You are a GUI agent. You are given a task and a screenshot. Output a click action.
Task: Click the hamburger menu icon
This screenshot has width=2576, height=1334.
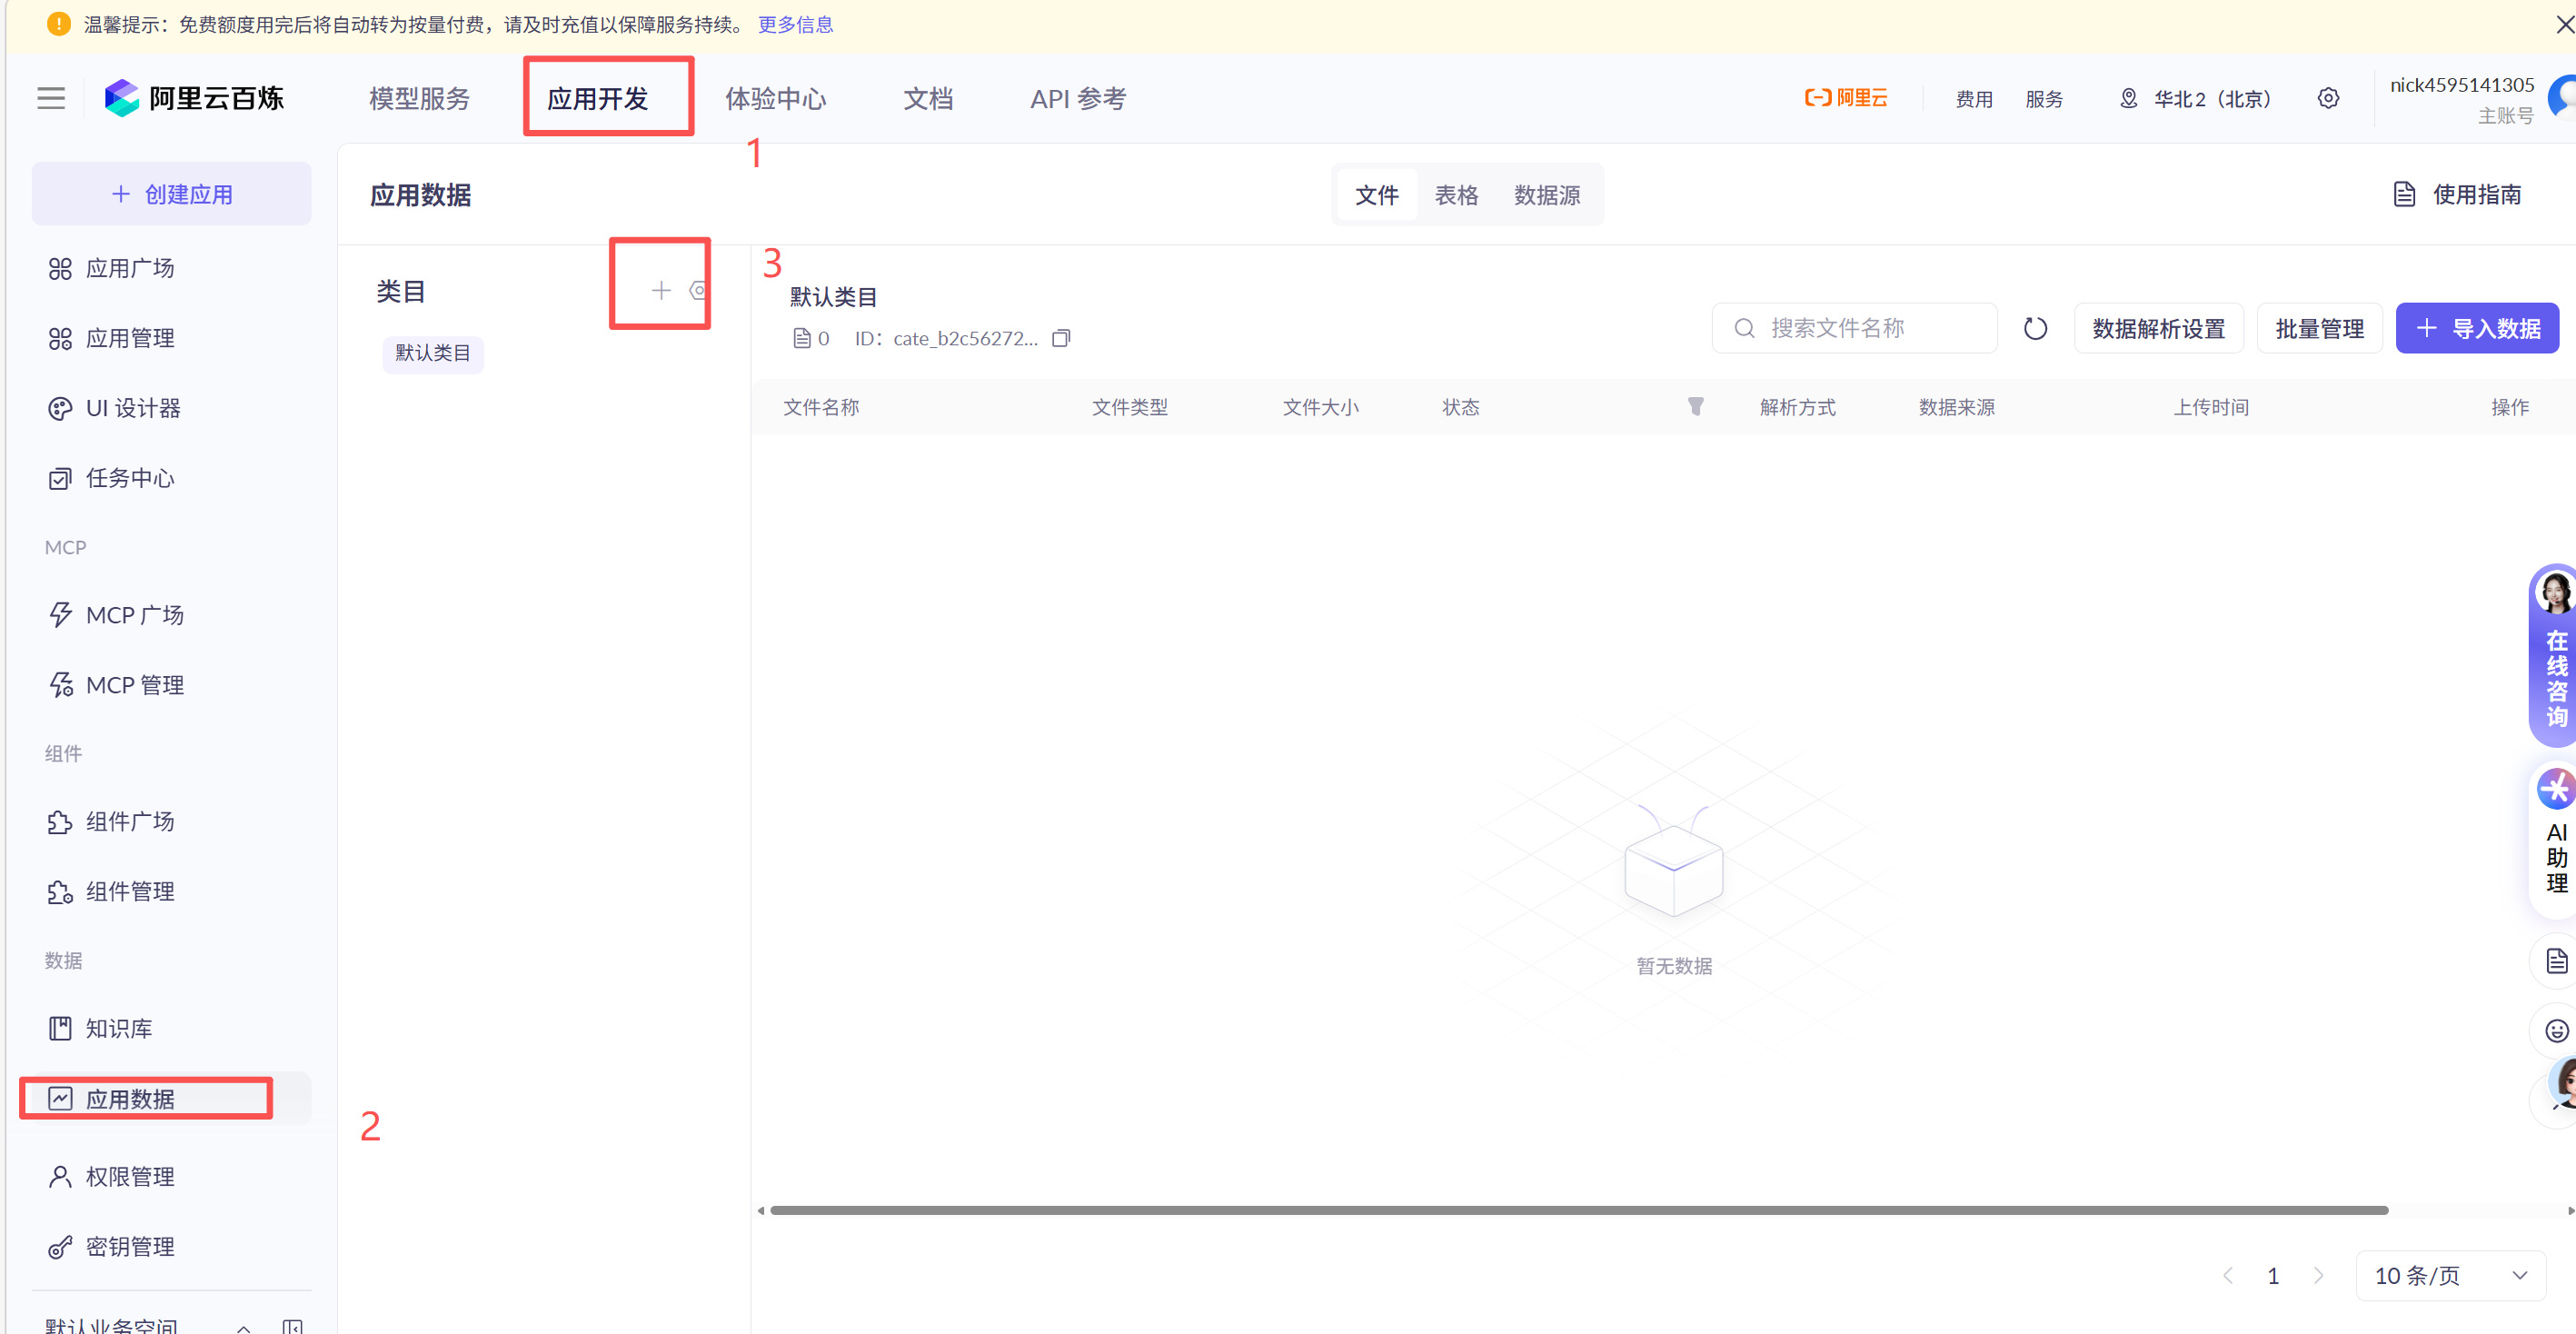click(51, 98)
